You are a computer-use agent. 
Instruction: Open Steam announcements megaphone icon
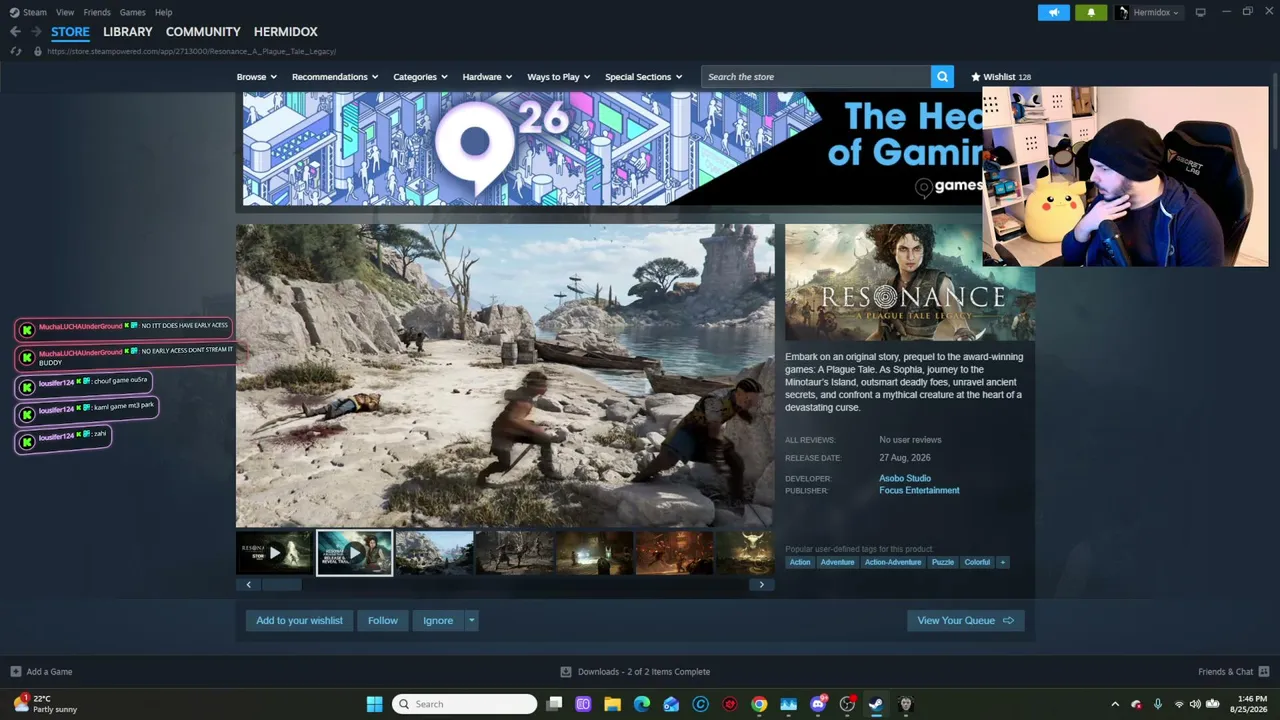click(1053, 12)
